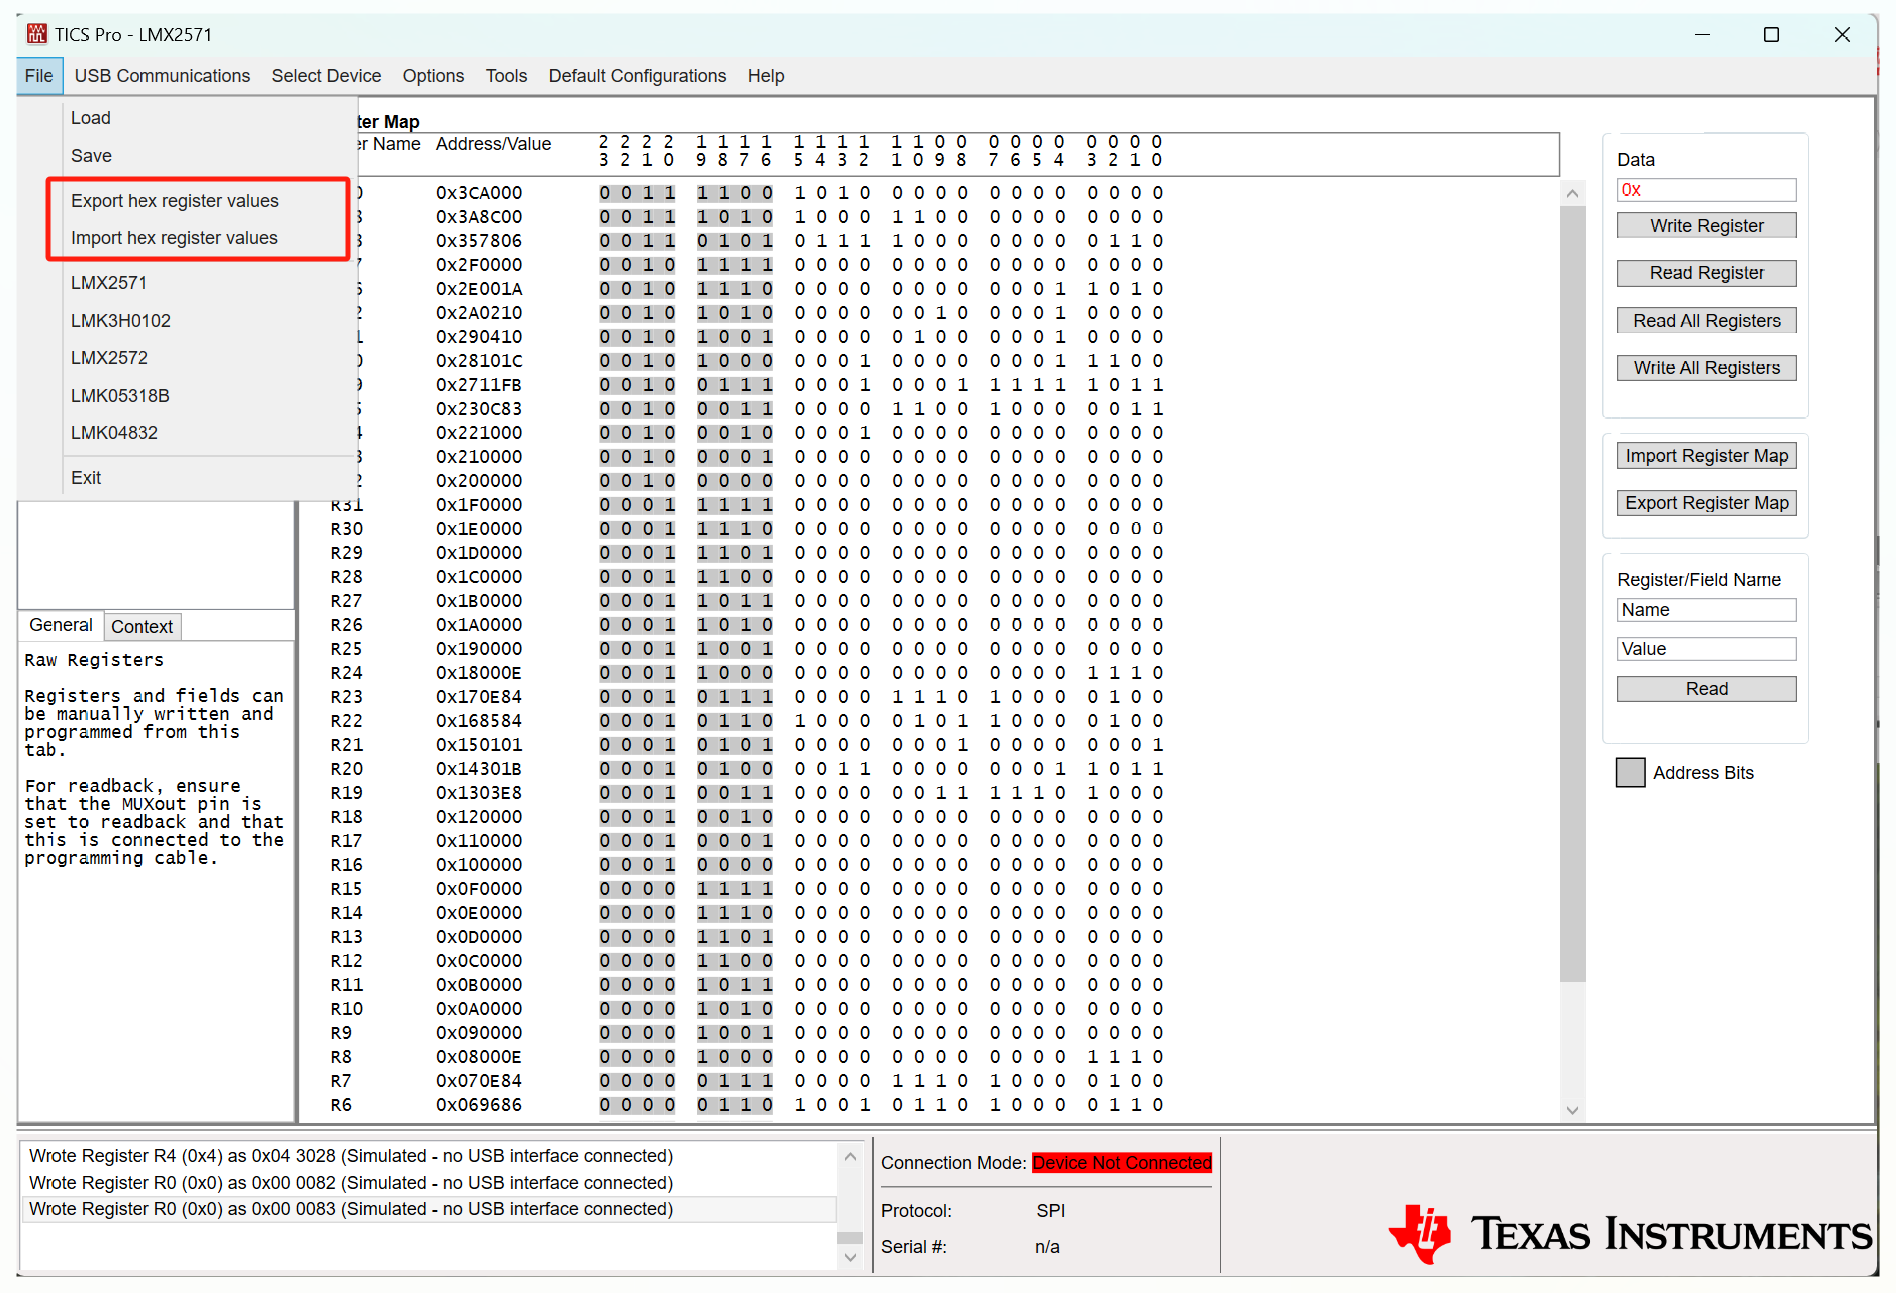Image resolution: width=1896 pixels, height=1293 pixels.
Task: Click value 0x18000E in the R24 row
Action: click(x=479, y=673)
